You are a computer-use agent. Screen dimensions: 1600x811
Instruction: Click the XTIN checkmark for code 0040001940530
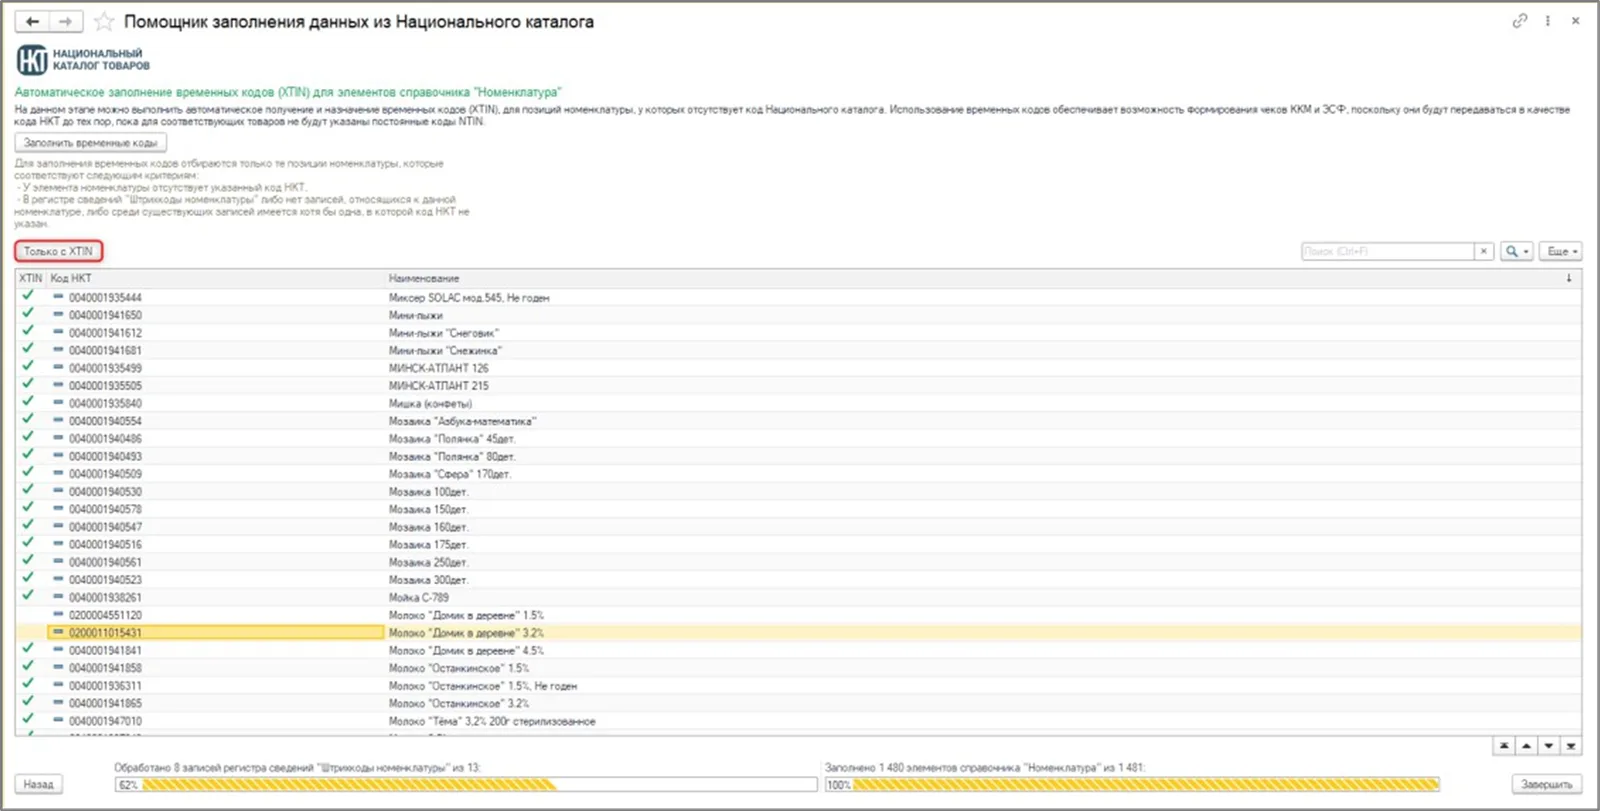(28, 491)
